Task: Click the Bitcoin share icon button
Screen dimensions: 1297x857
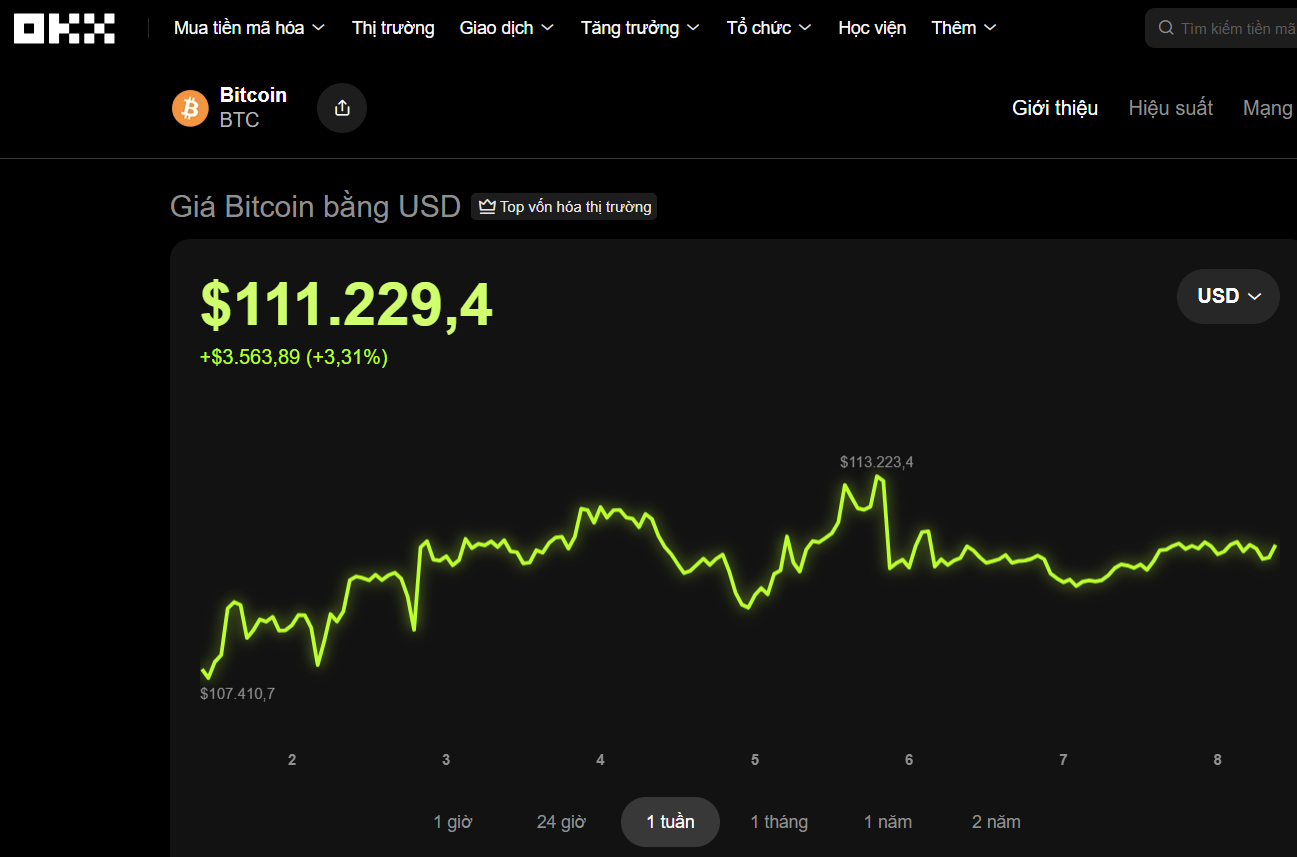Action: coord(342,108)
